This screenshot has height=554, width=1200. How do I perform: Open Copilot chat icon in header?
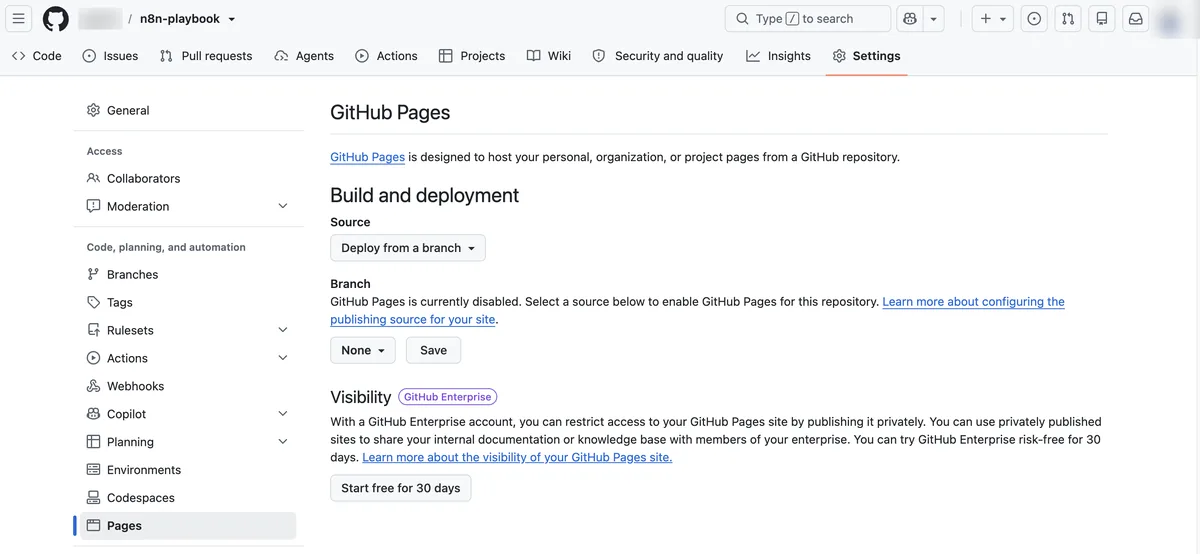[909, 19]
